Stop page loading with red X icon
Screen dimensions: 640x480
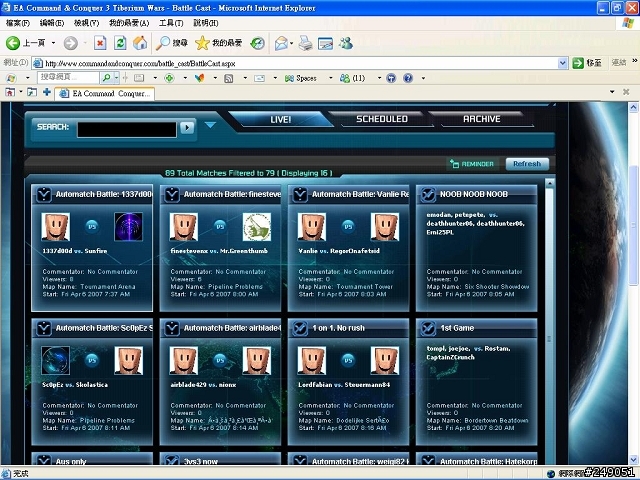click(x=100, y=43)
